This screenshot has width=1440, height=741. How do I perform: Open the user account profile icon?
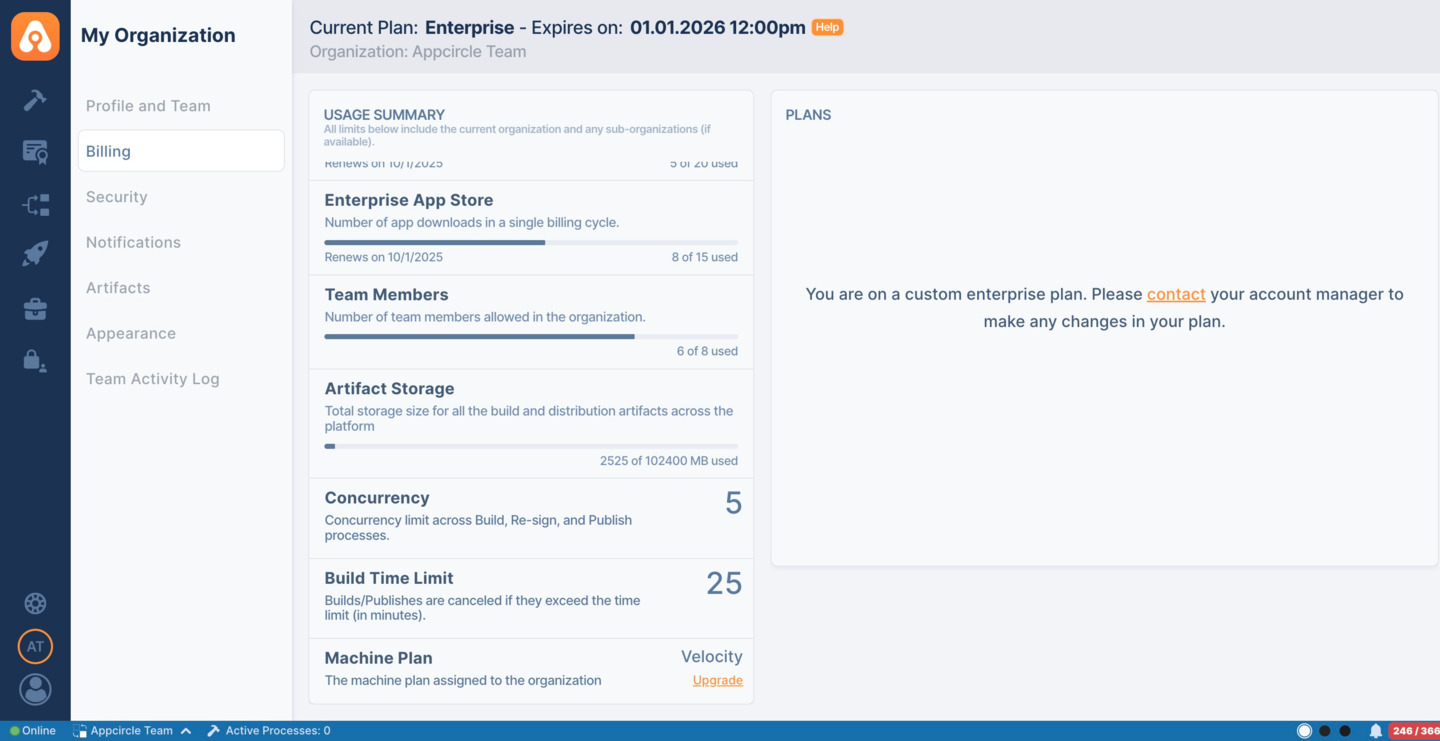click(x=35, y=690)
